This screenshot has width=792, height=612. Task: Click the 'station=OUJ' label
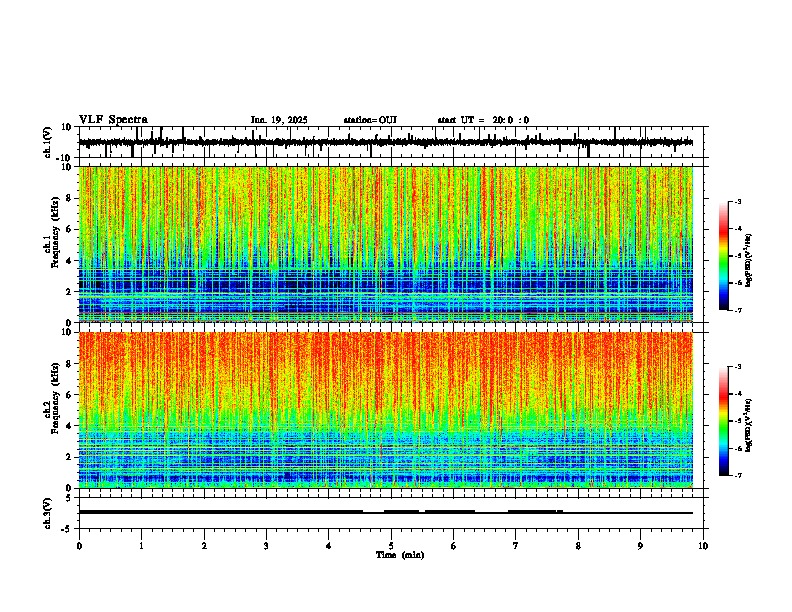pyautogui.click(x=370, y=120)
